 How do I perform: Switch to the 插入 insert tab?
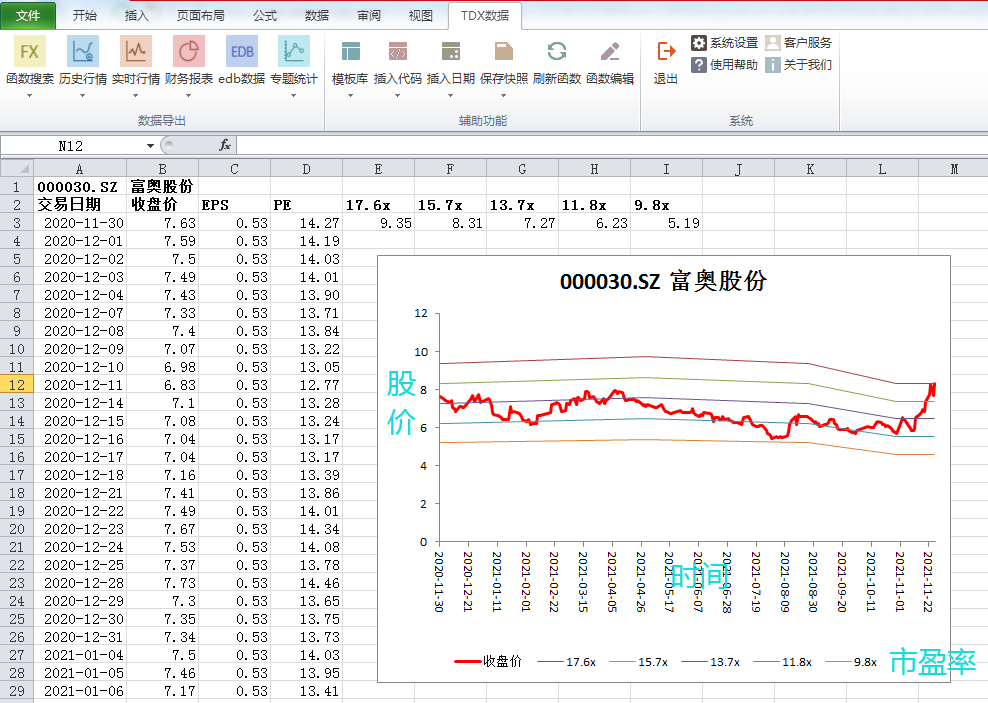tap(136, 16)
